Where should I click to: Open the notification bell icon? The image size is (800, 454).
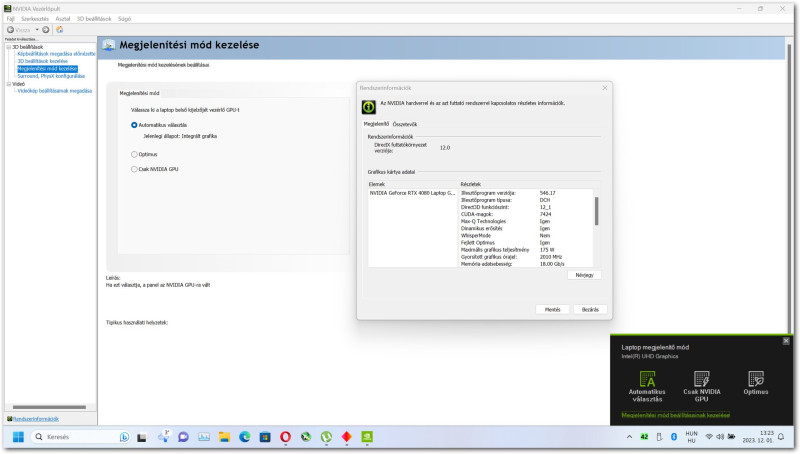point(781,437)
